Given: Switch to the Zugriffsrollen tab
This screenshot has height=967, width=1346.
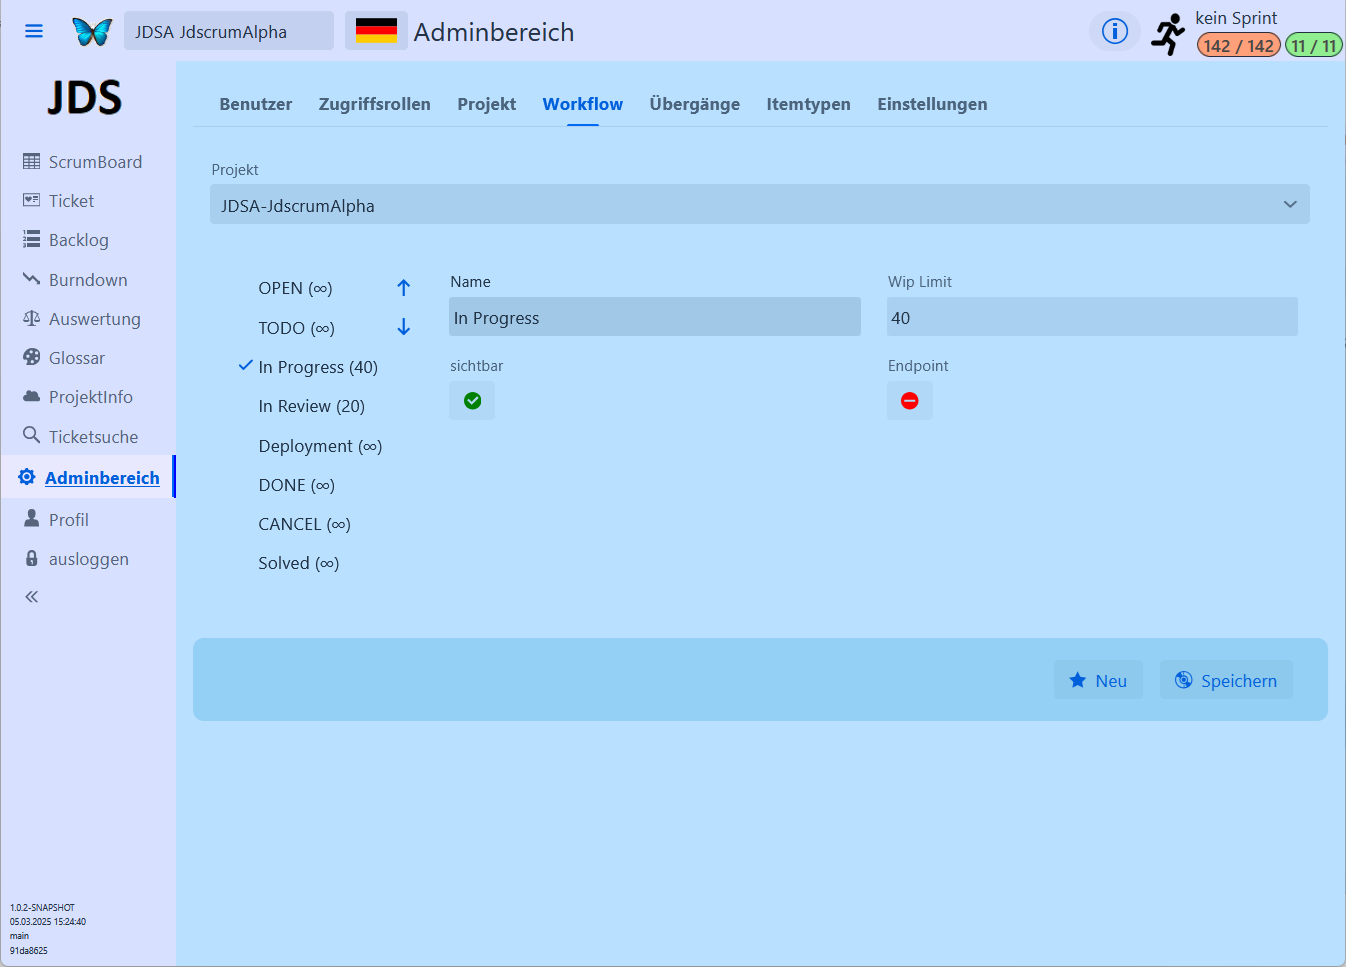Looking at the screenshot, I should tap(375, 104).
